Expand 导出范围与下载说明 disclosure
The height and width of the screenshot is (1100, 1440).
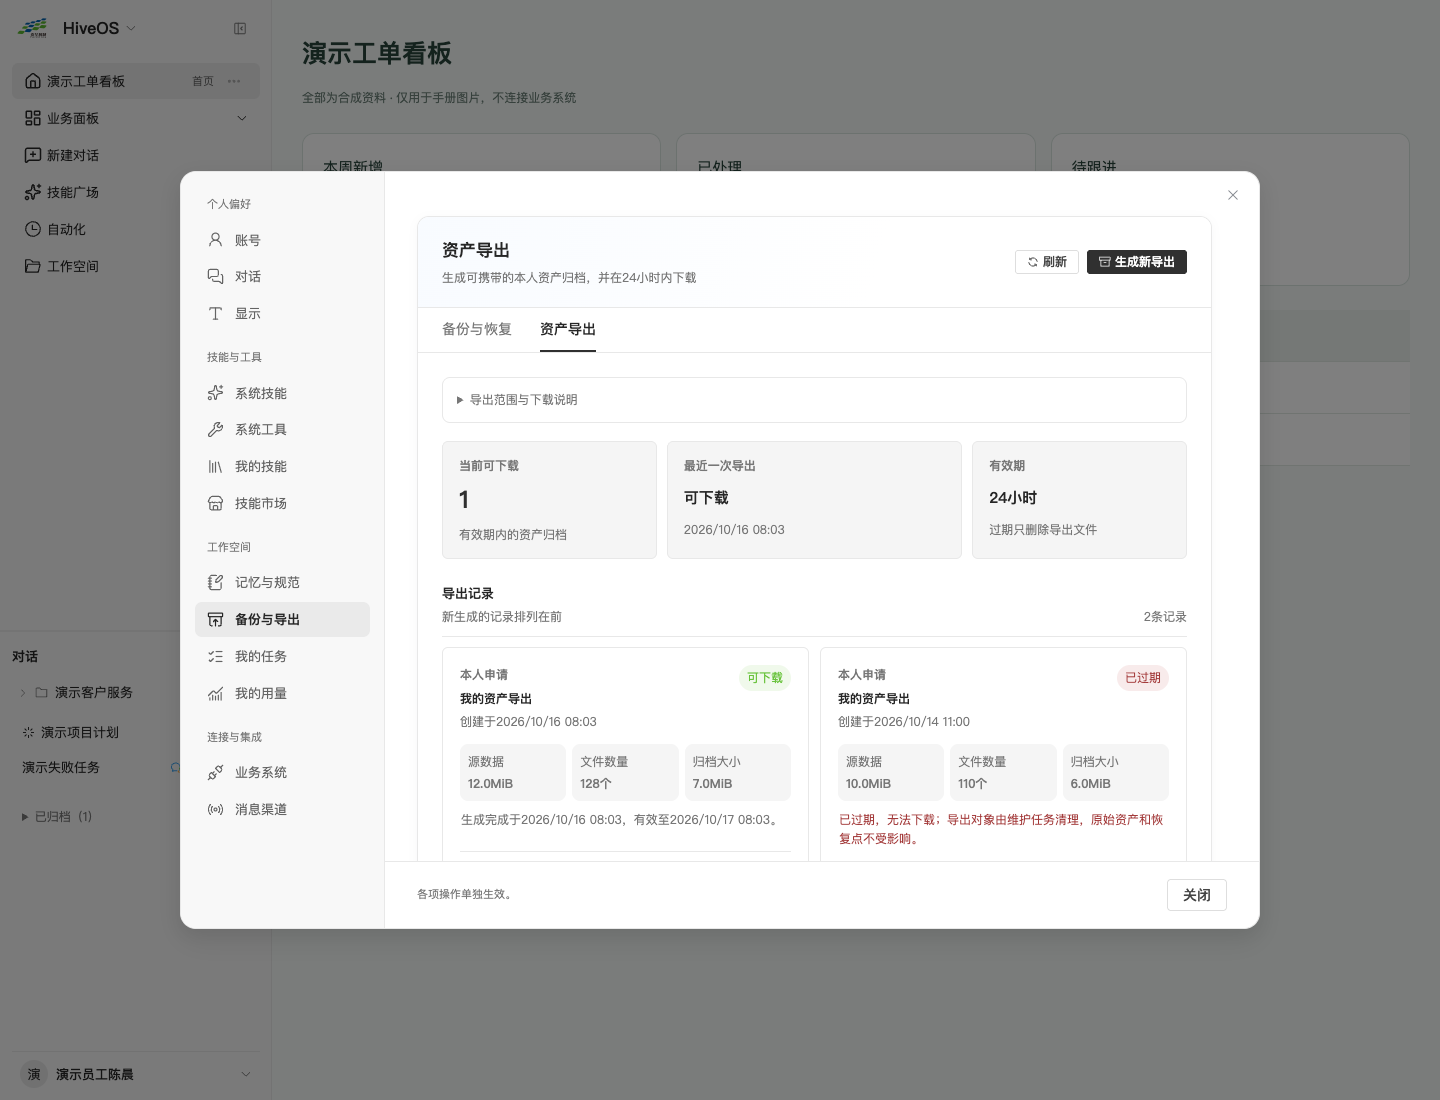point(814,400)
